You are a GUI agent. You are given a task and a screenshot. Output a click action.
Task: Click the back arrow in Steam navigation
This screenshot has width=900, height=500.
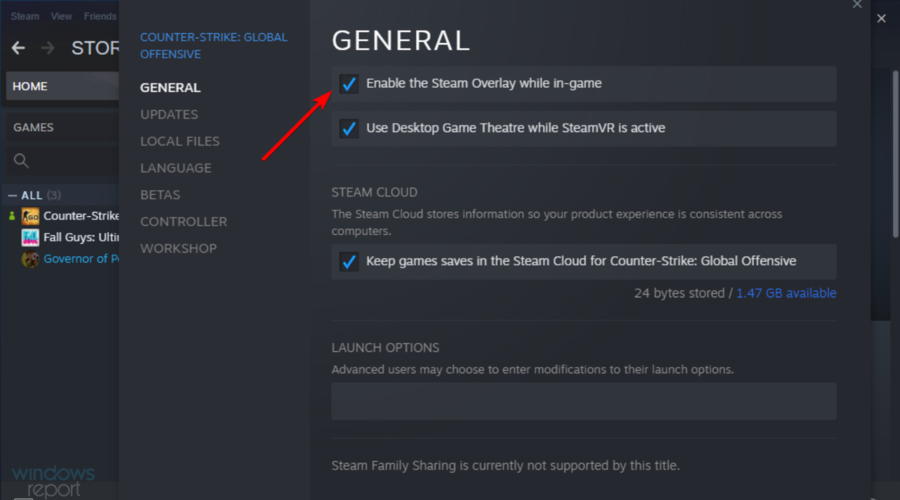18,48
